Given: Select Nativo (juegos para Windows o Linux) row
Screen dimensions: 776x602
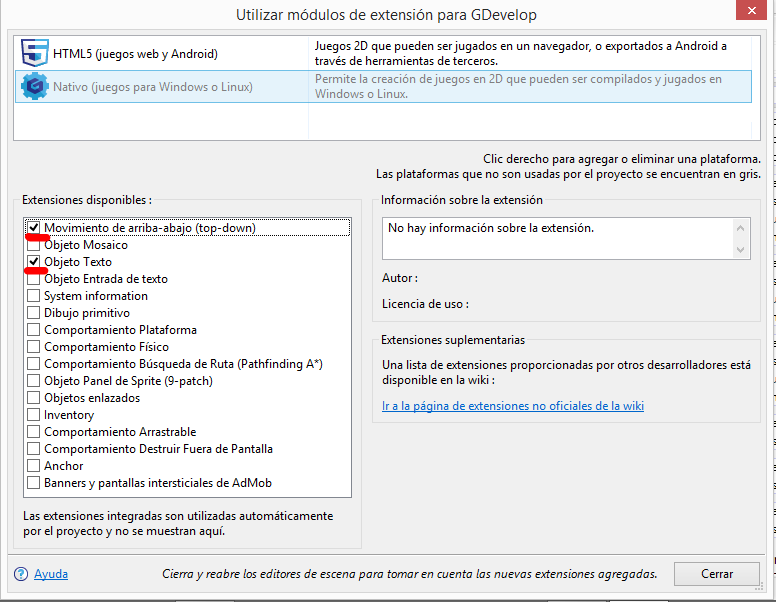Looking at the screenshot, I should tap(383, 87).
